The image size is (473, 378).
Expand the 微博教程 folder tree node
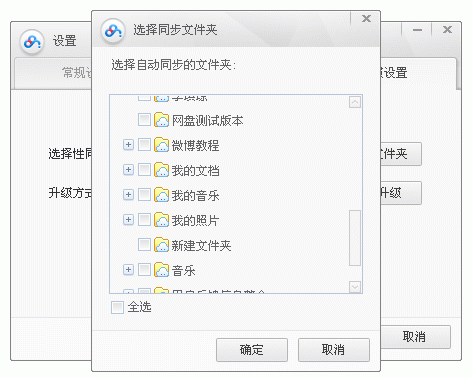point(128,145)
